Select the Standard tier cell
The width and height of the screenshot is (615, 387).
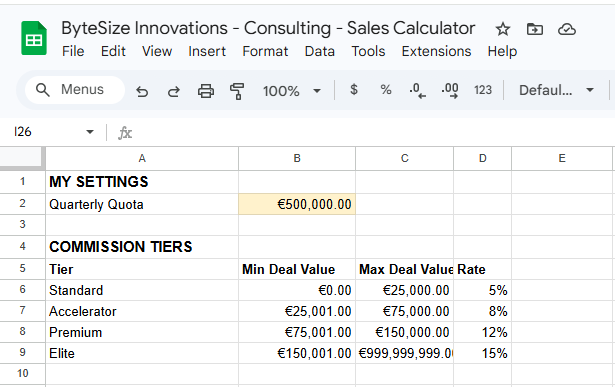pos(142,290)
